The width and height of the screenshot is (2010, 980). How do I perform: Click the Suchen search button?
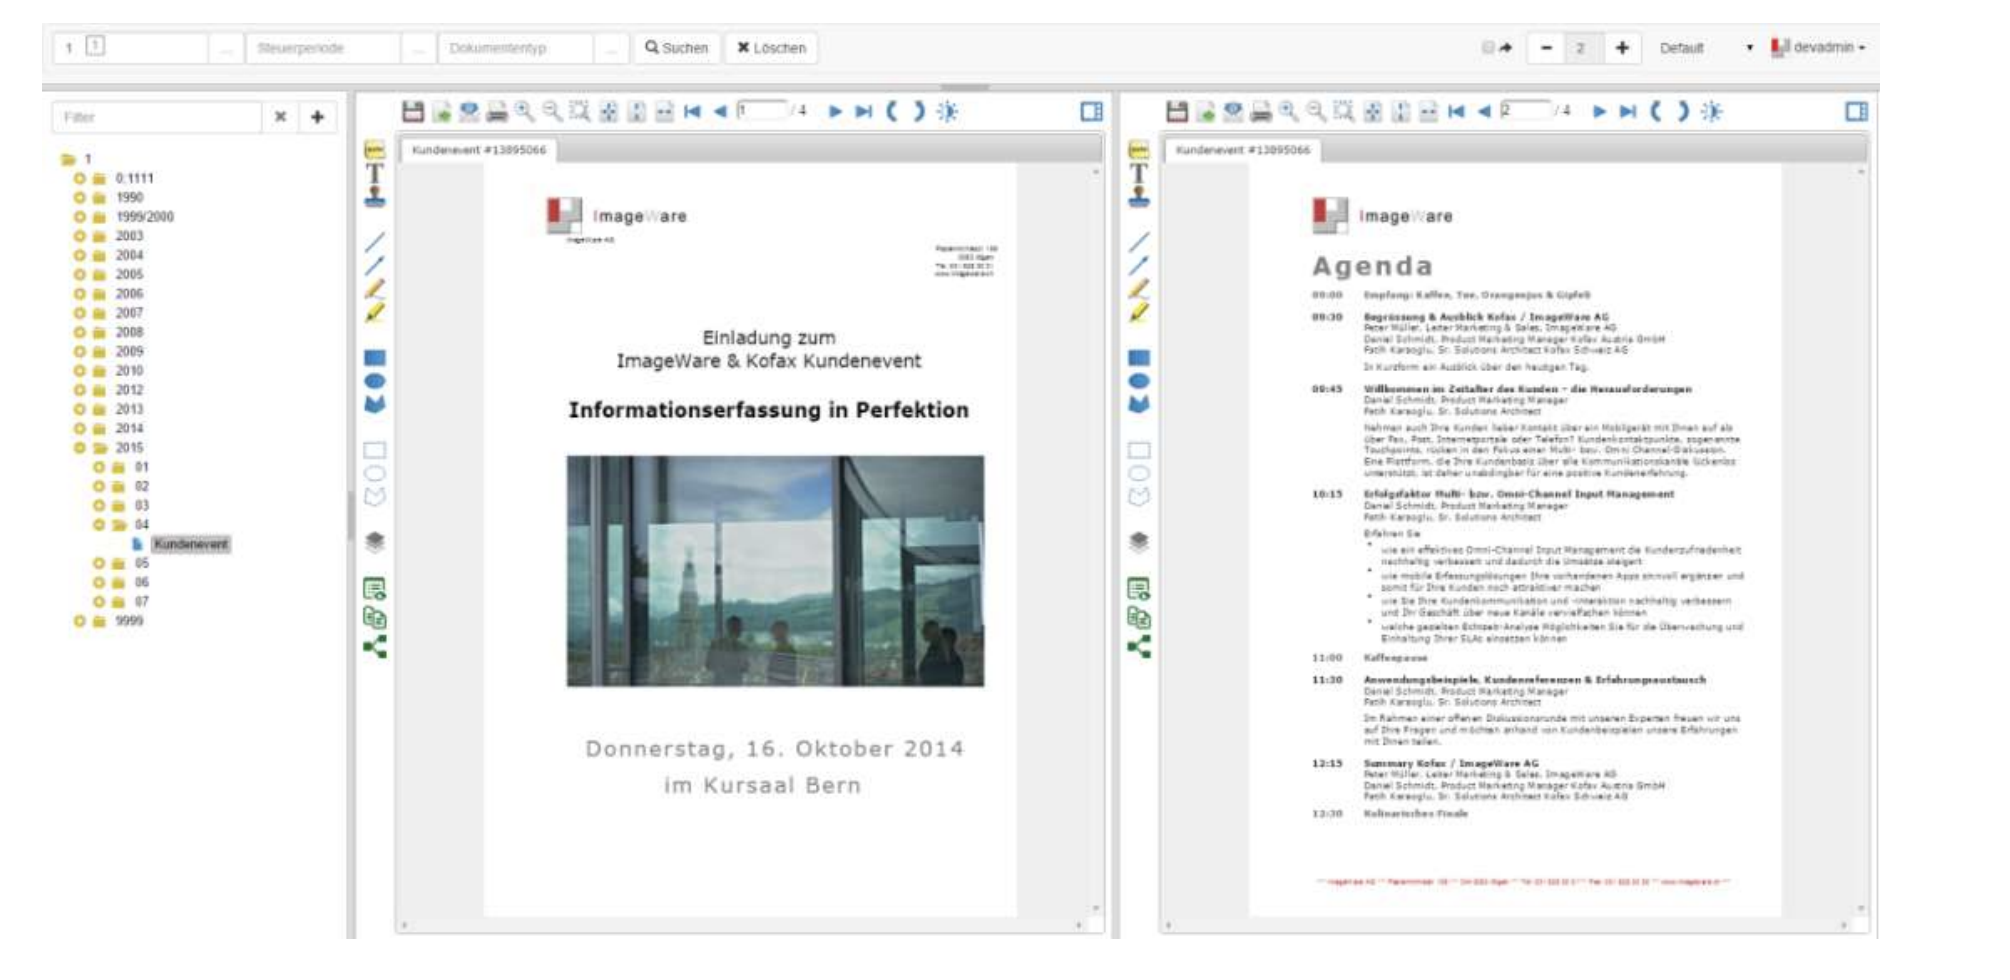[x=677, y=47]
